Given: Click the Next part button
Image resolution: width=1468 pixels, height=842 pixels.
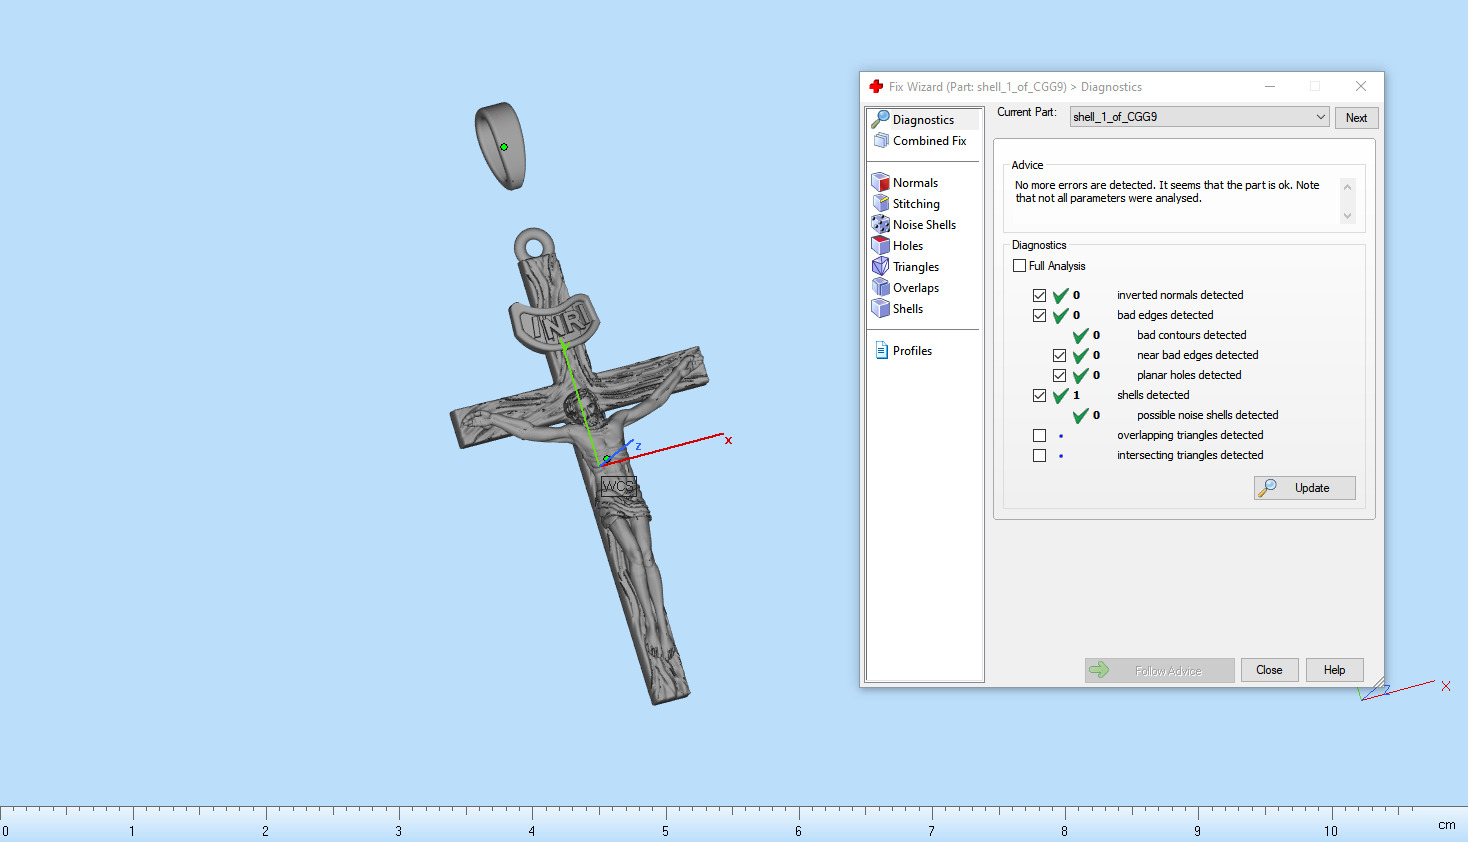Looking at the screenshot, I should click(x=1356, y=118).
